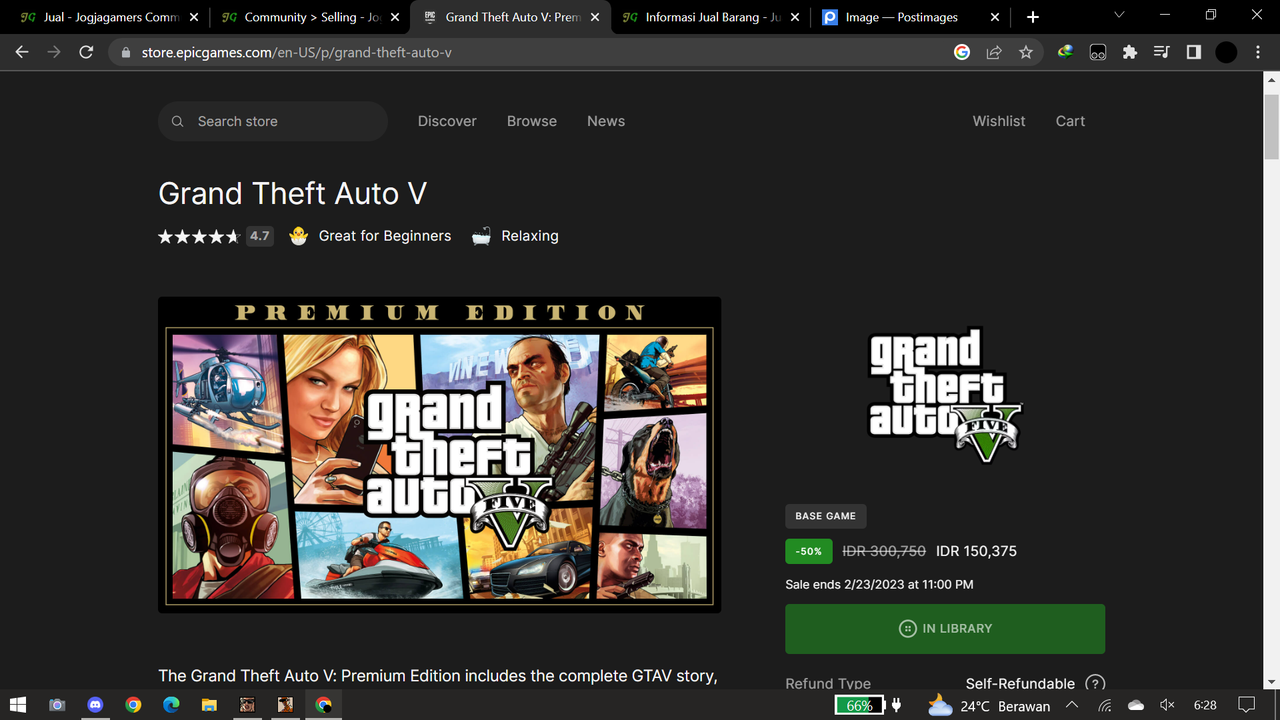Open the Premium Edition cover image

point(439,455)
